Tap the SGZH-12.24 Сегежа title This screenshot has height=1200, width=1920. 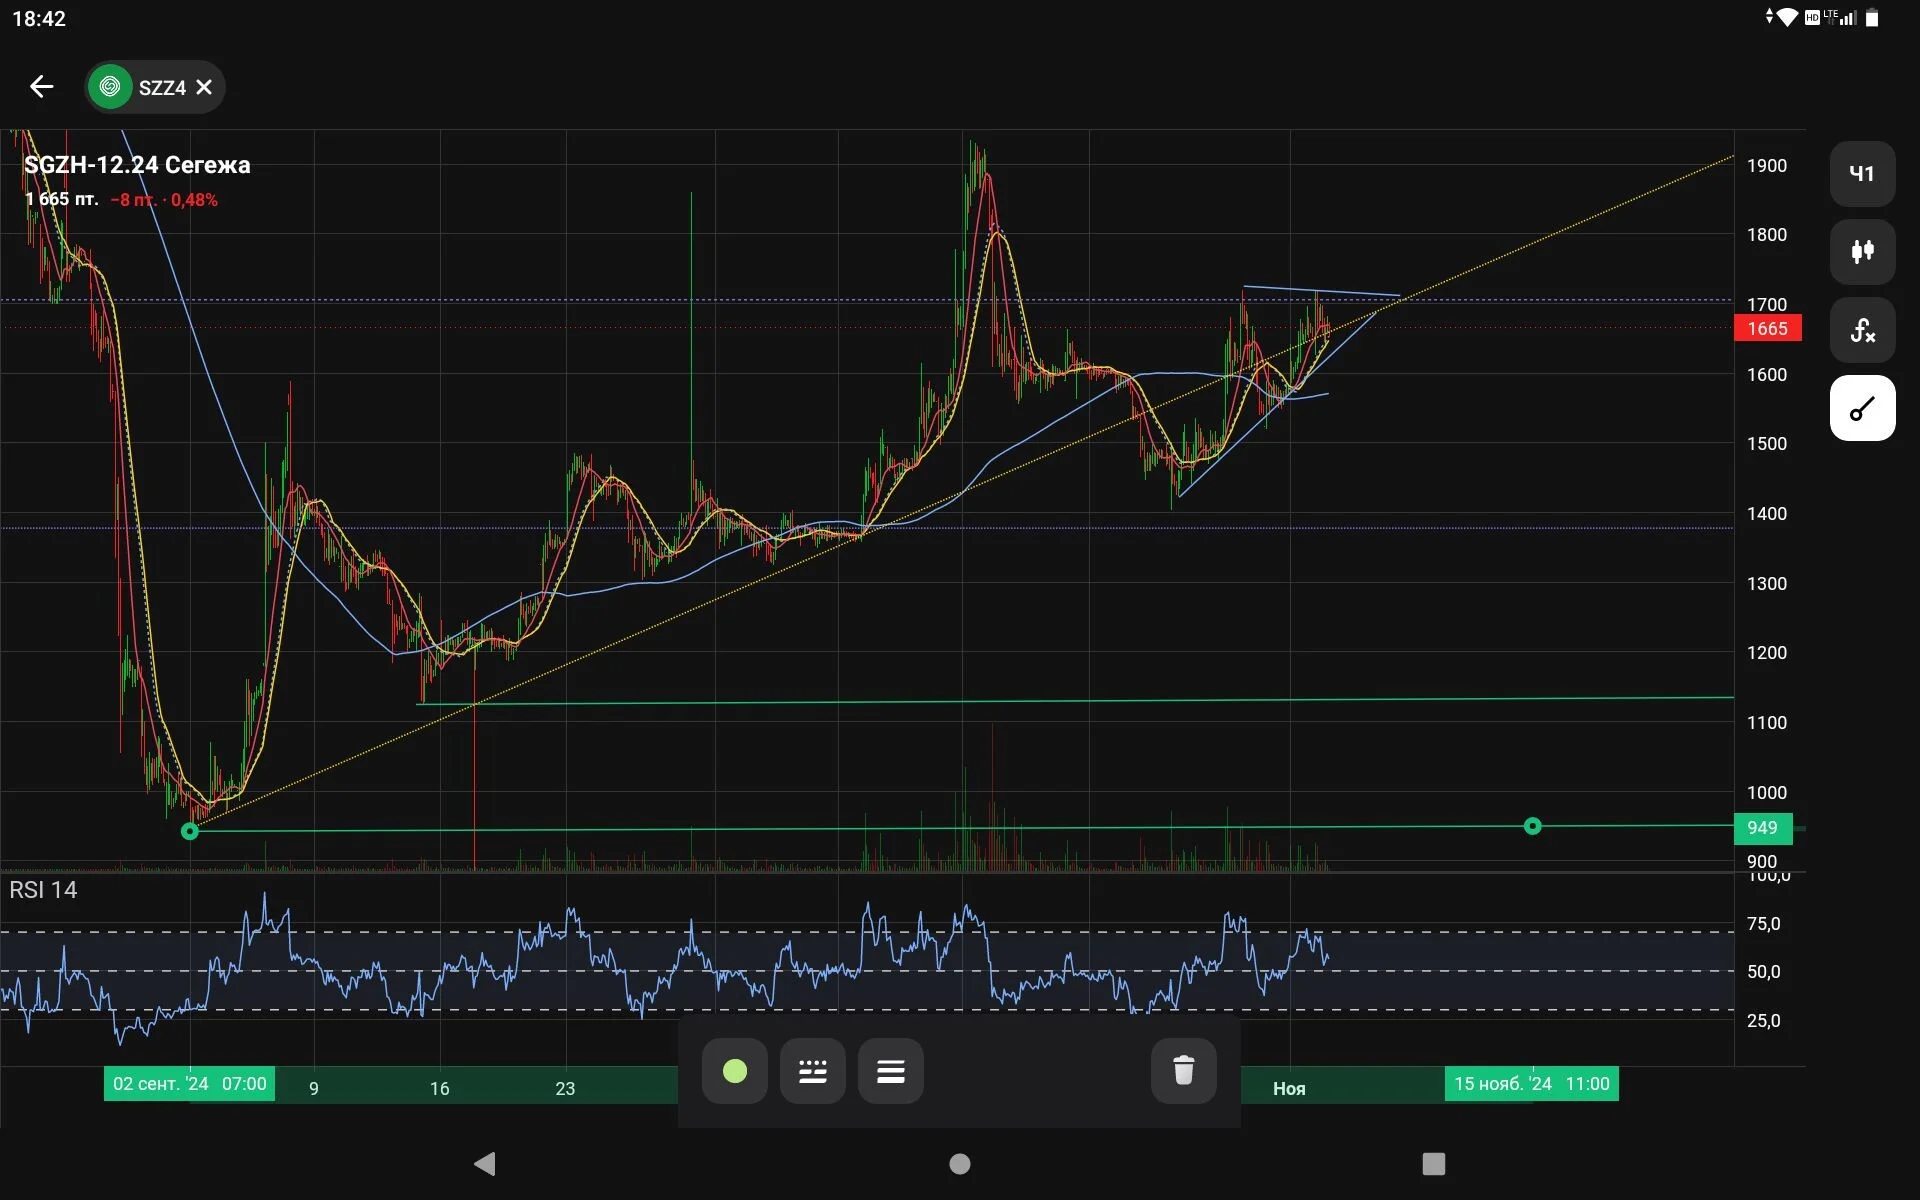click(x=137, y=165)
